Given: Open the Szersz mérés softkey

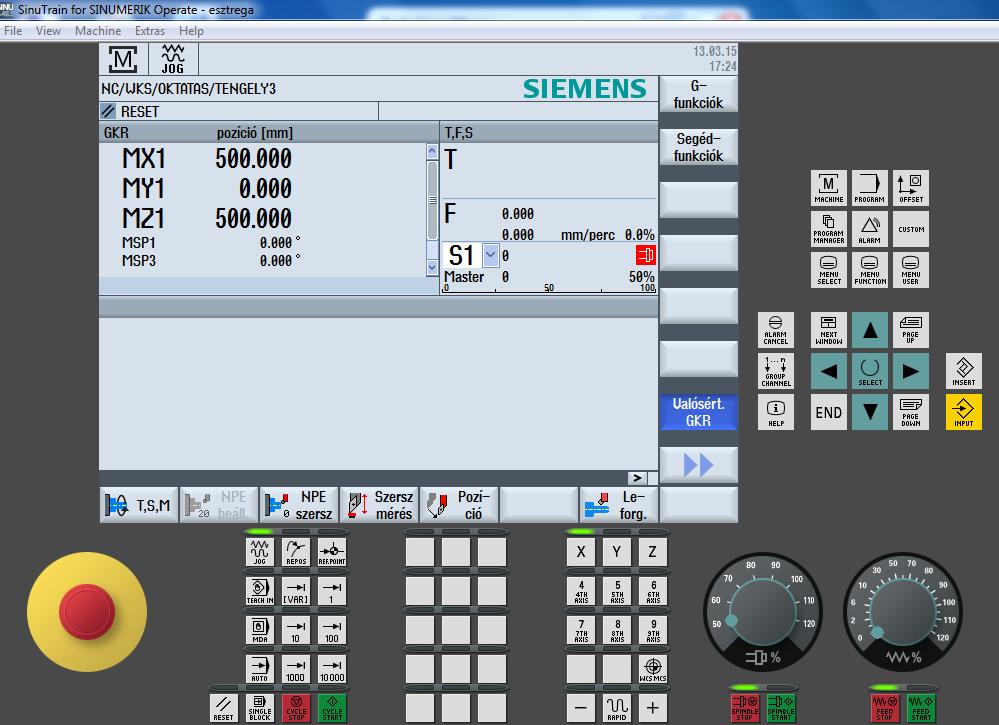Looking at the screenshot, I should click(379, 505).
